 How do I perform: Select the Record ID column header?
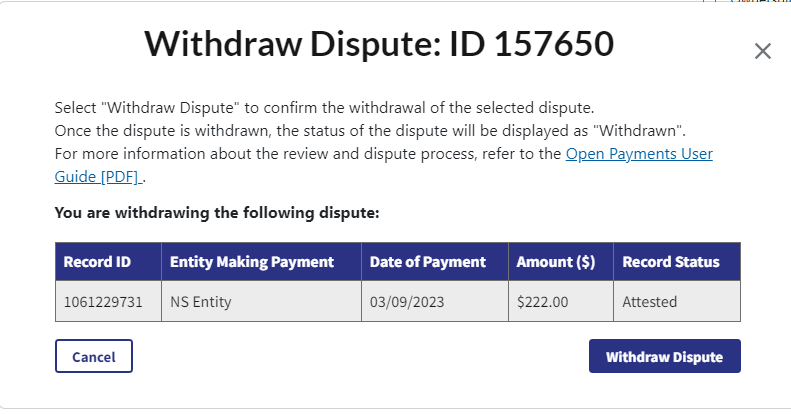pyautogui.click(x=97, y=262)
